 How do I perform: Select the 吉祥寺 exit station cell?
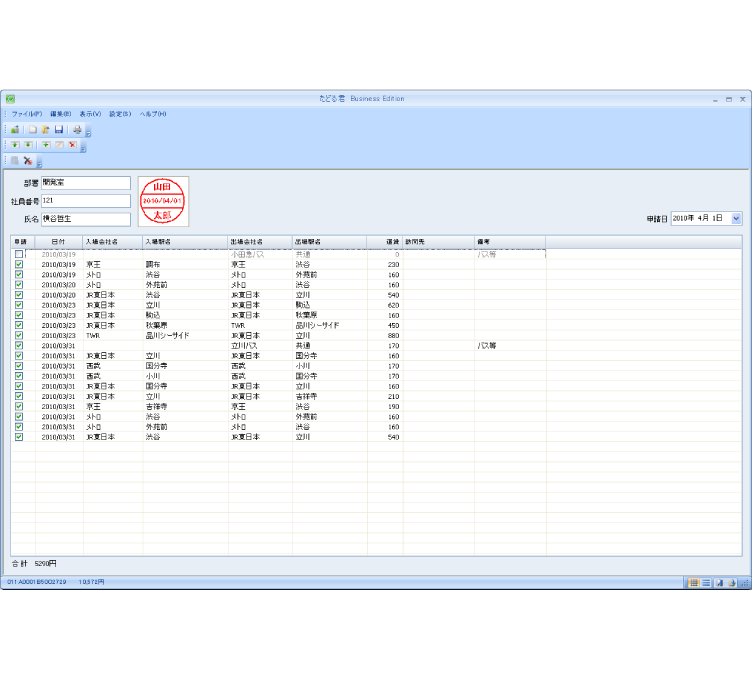click(329, 396)
